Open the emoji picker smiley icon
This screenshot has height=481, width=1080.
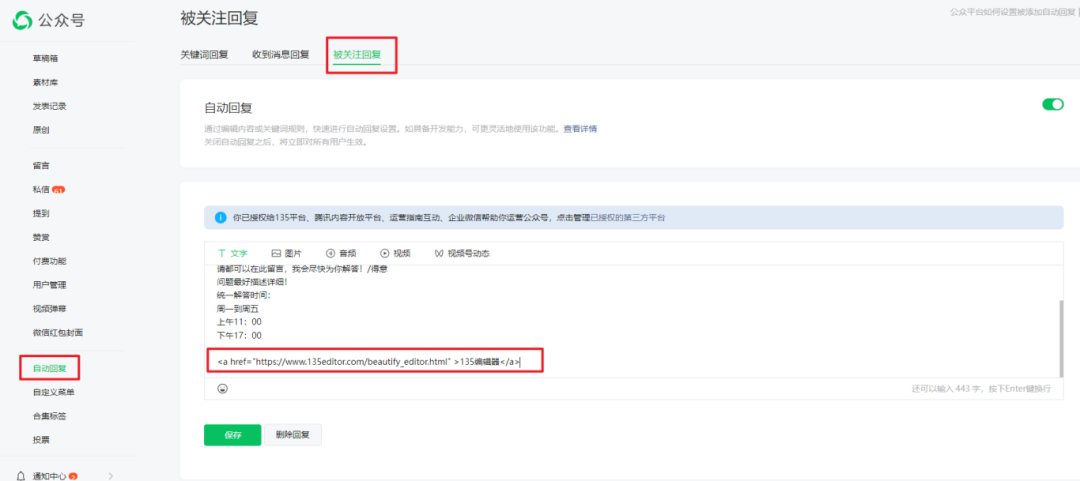(222, 389)
